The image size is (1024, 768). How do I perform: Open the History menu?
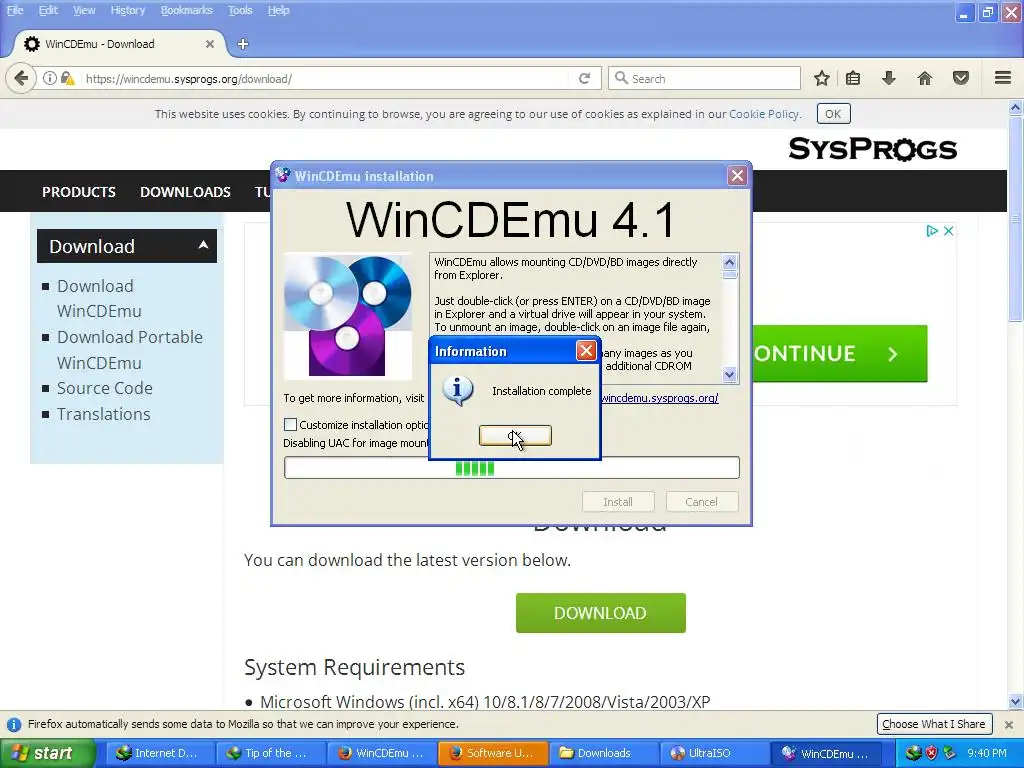127,10
